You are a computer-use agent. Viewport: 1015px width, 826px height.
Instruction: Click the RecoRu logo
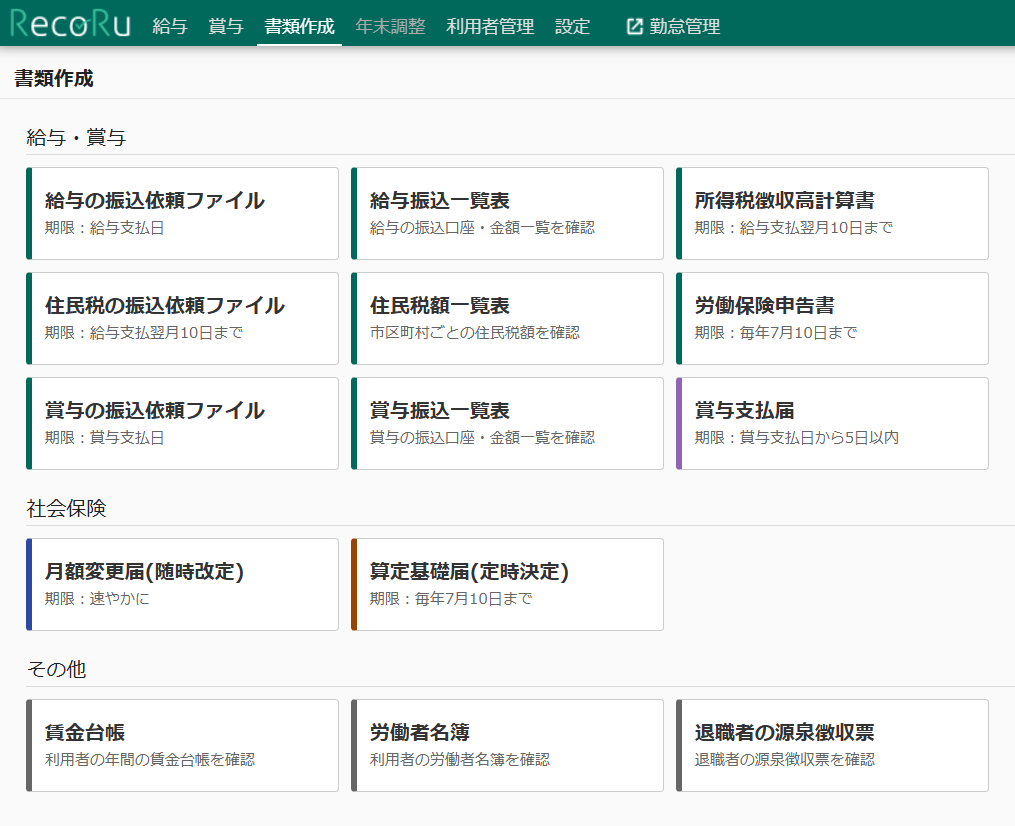pyautogui.click(x=70, y=24)
